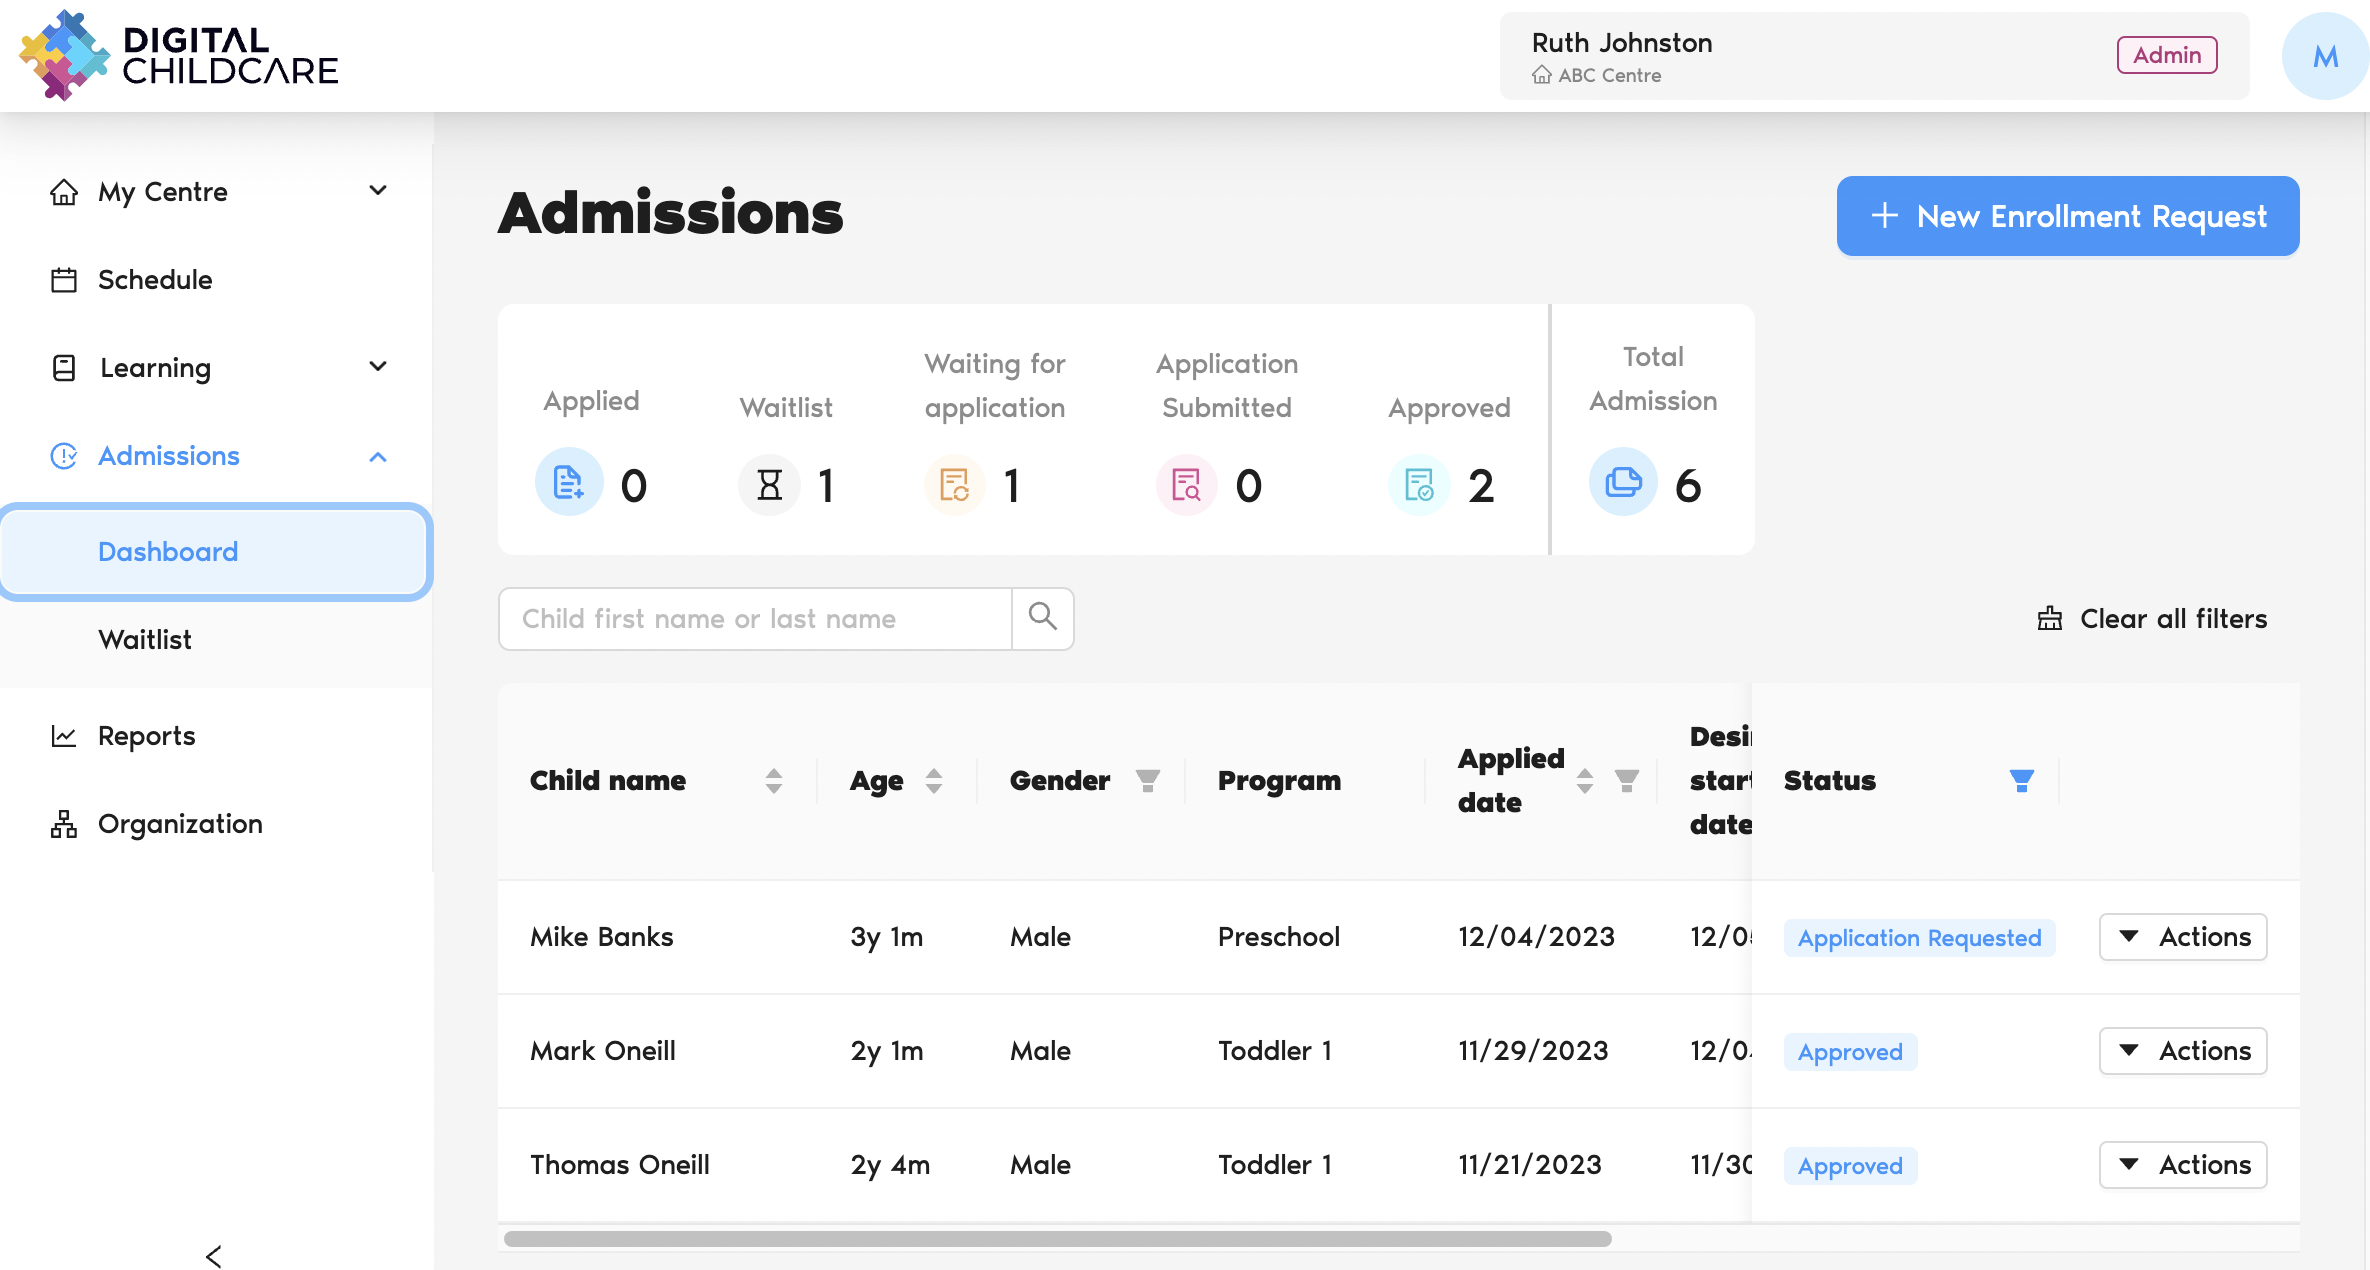
Task: Click the Approved status counter icon
Action: pyautogui.click(x=1419, y=485)
